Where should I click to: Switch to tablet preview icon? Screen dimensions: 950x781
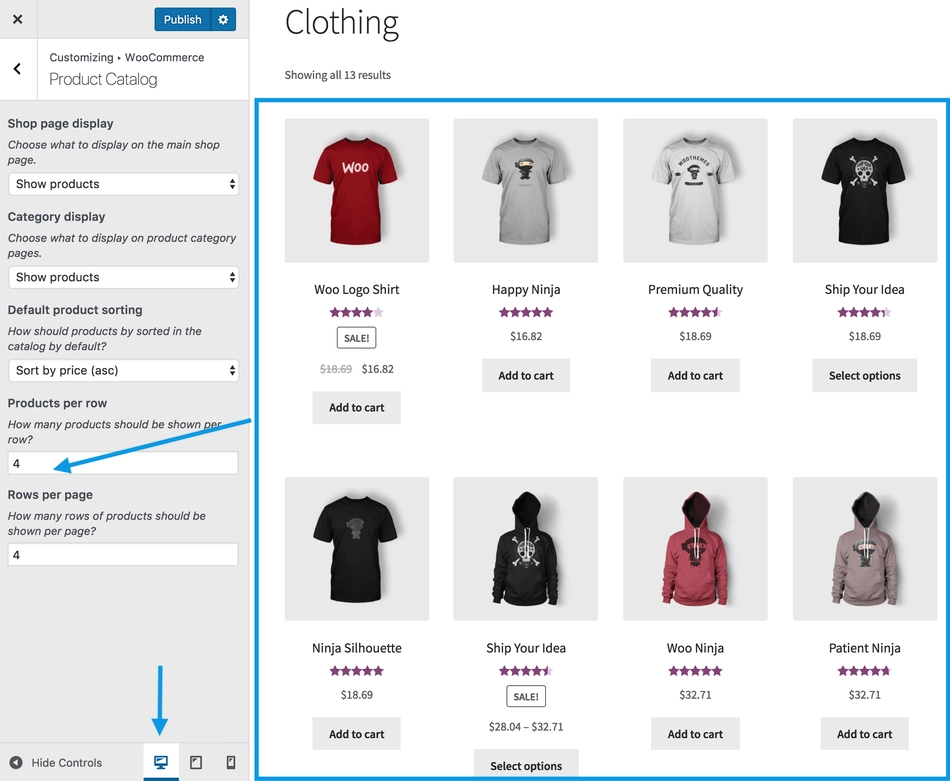196,762
